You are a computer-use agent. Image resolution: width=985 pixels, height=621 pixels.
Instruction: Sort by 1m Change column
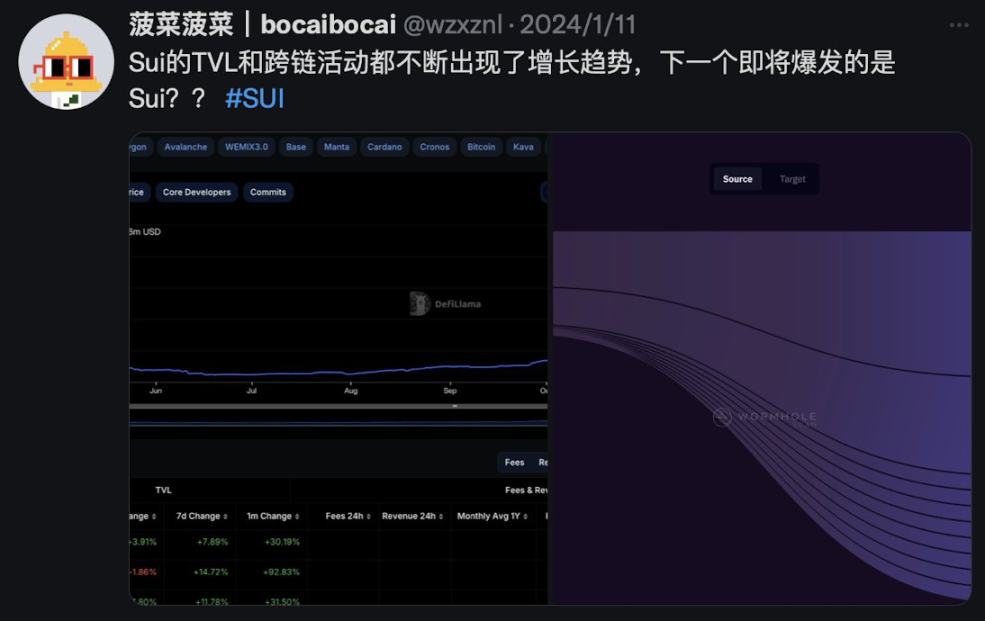click(273, 516)
